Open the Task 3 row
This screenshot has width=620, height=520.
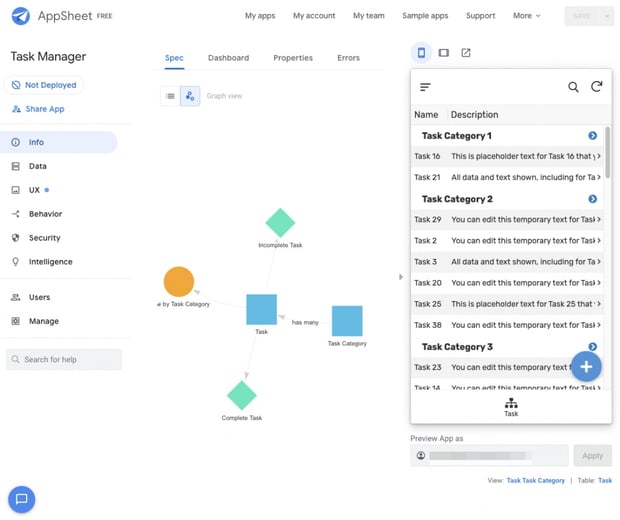pos(507,262)
